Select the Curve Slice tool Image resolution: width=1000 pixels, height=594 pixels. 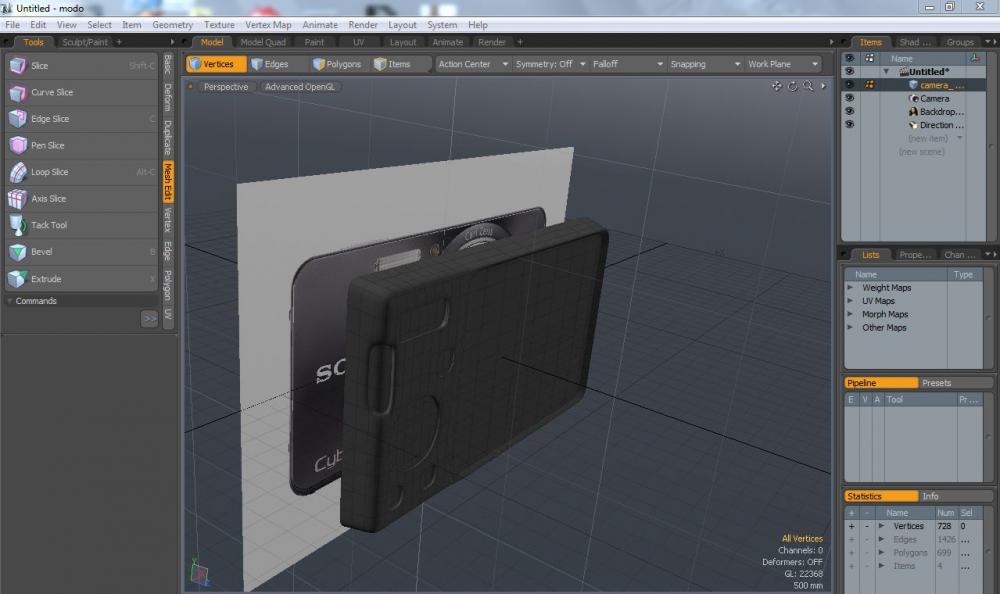[81, 93]
